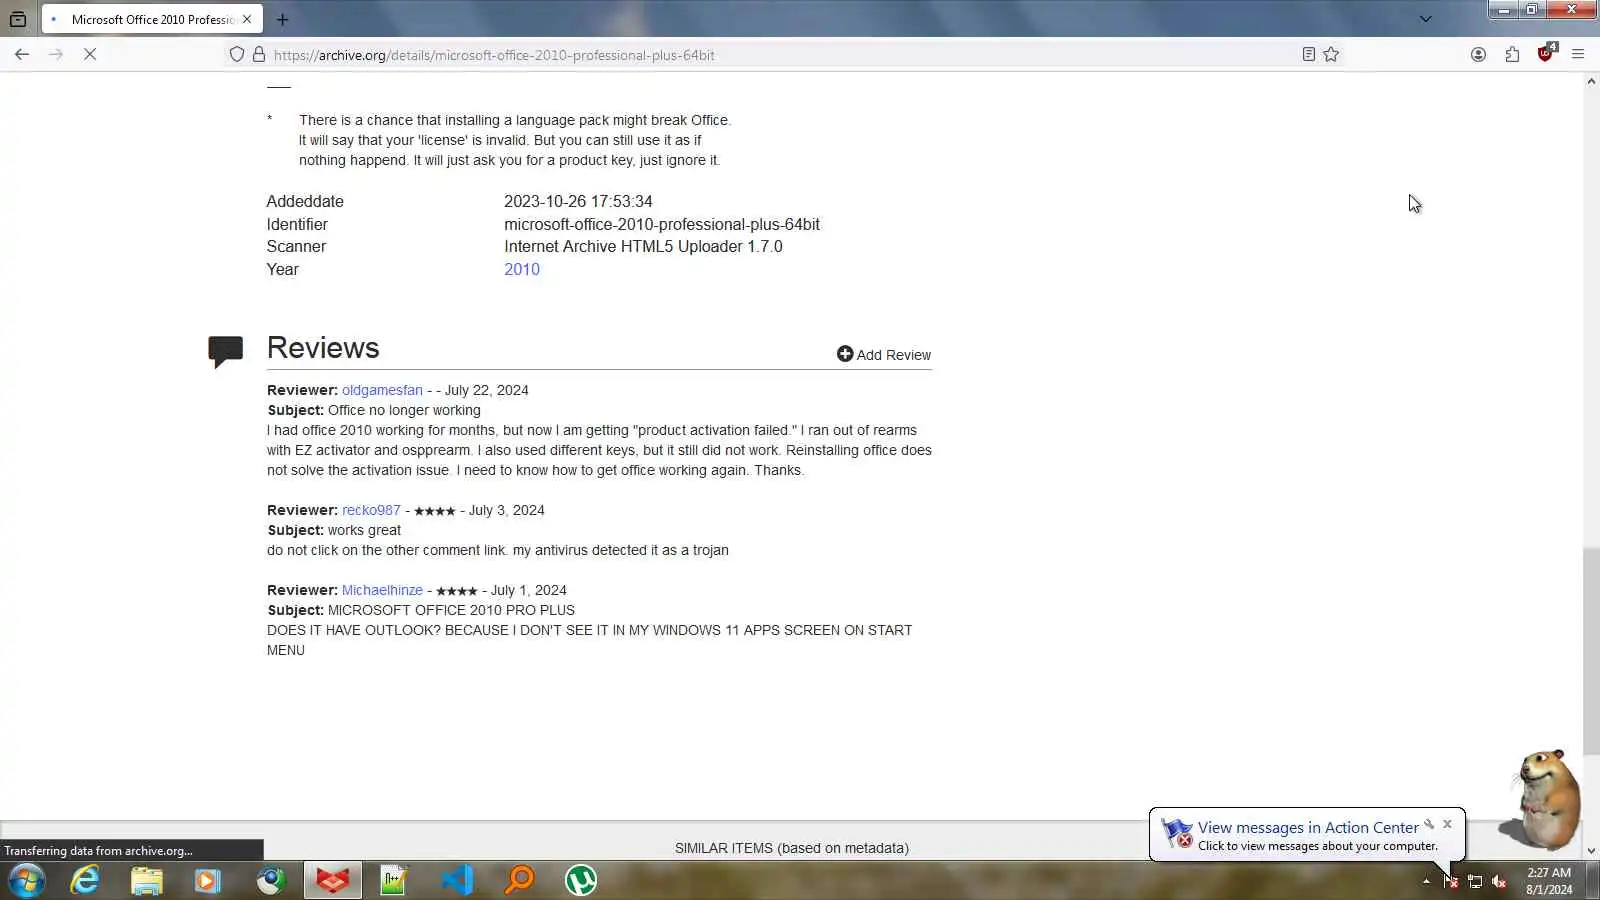This screenshot has width=1600, height=900.
Task: View site security lock info
Action: [259, 54]
